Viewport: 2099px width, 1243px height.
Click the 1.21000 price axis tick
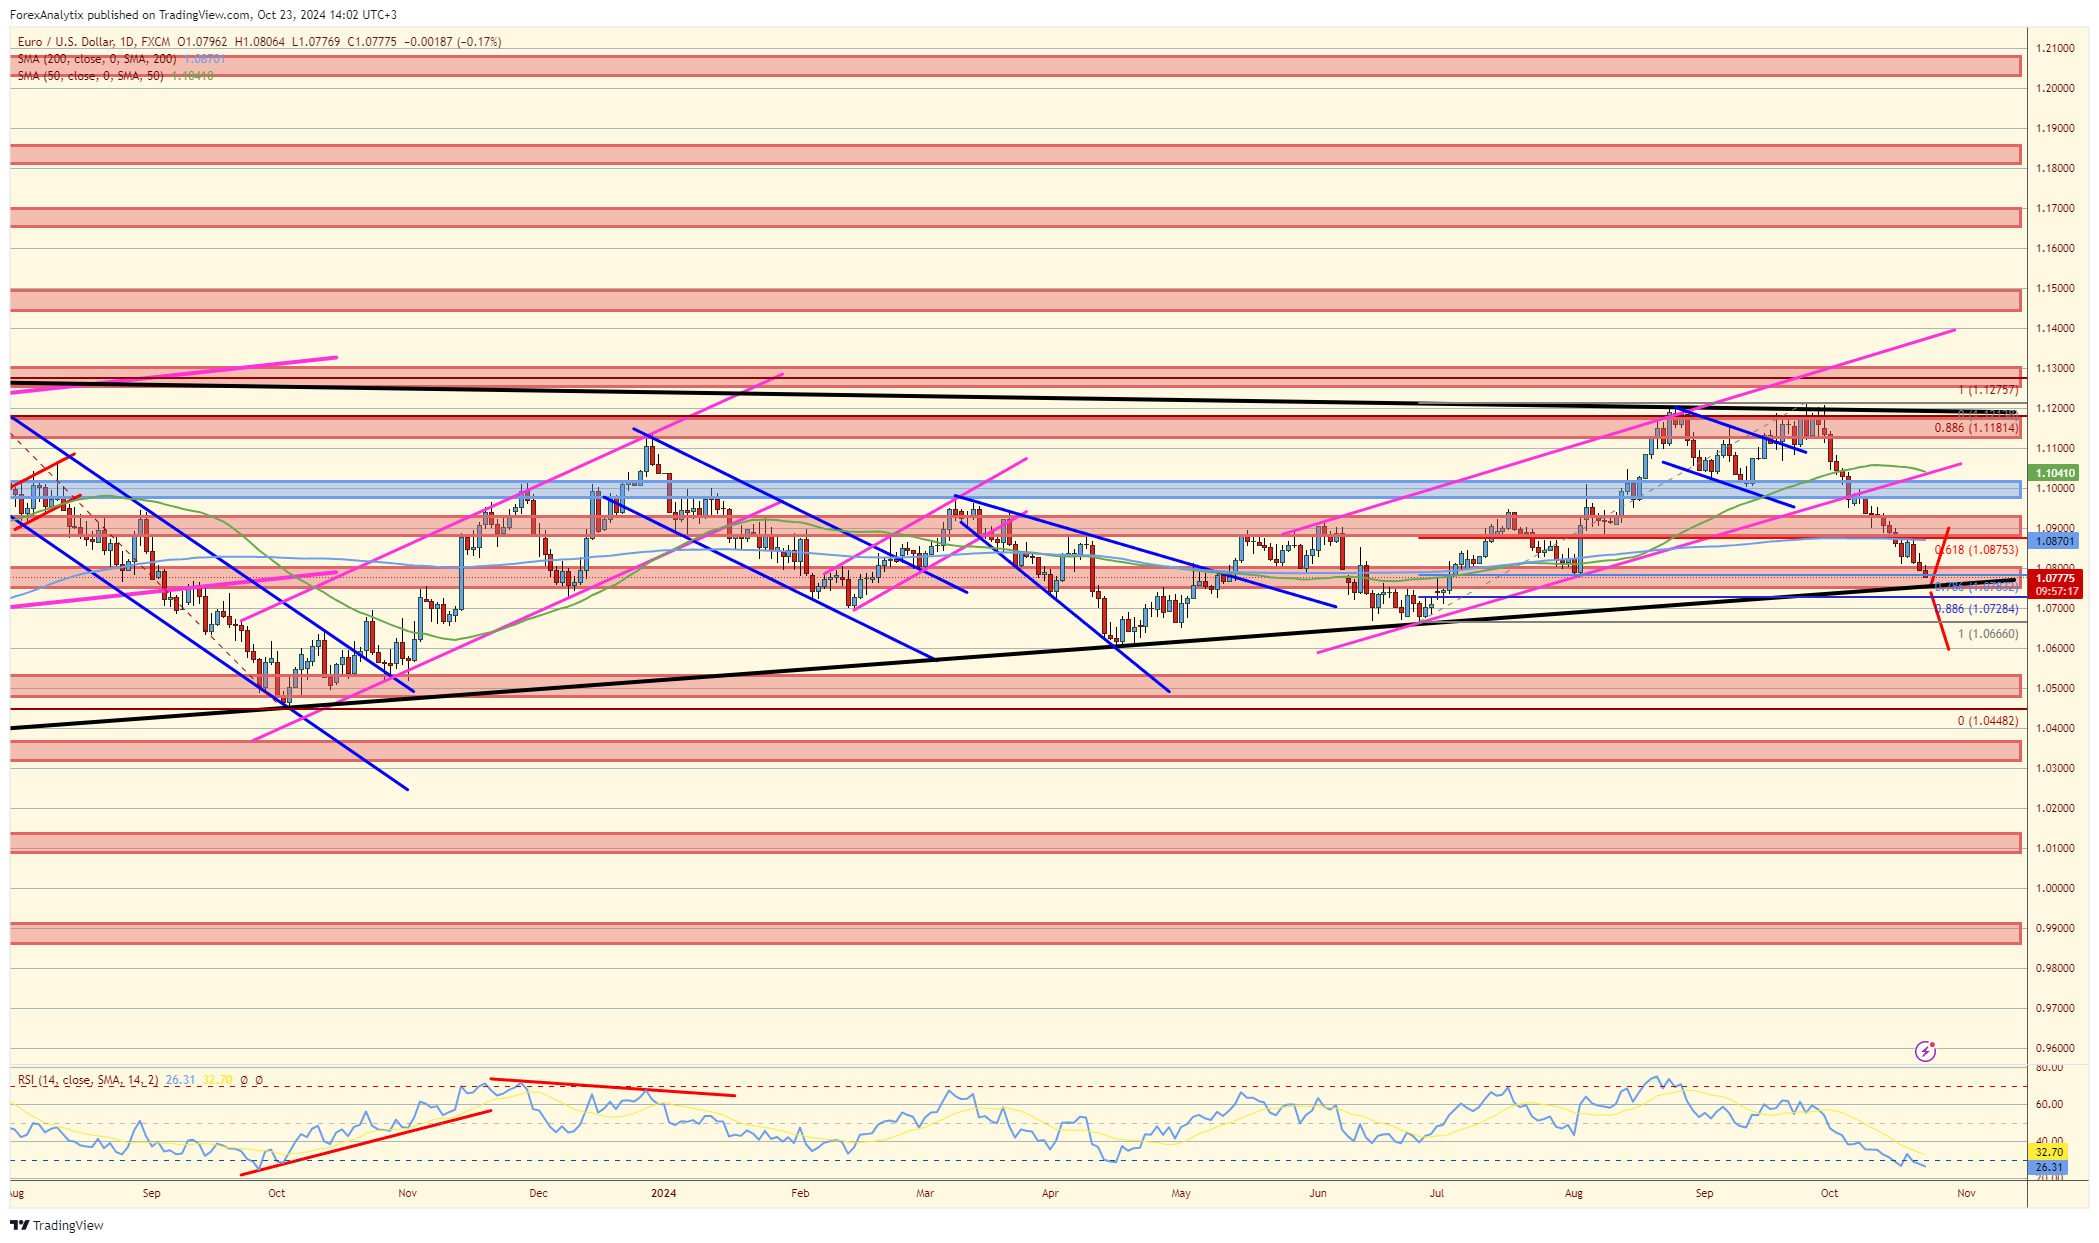(x=2055, y=48)
